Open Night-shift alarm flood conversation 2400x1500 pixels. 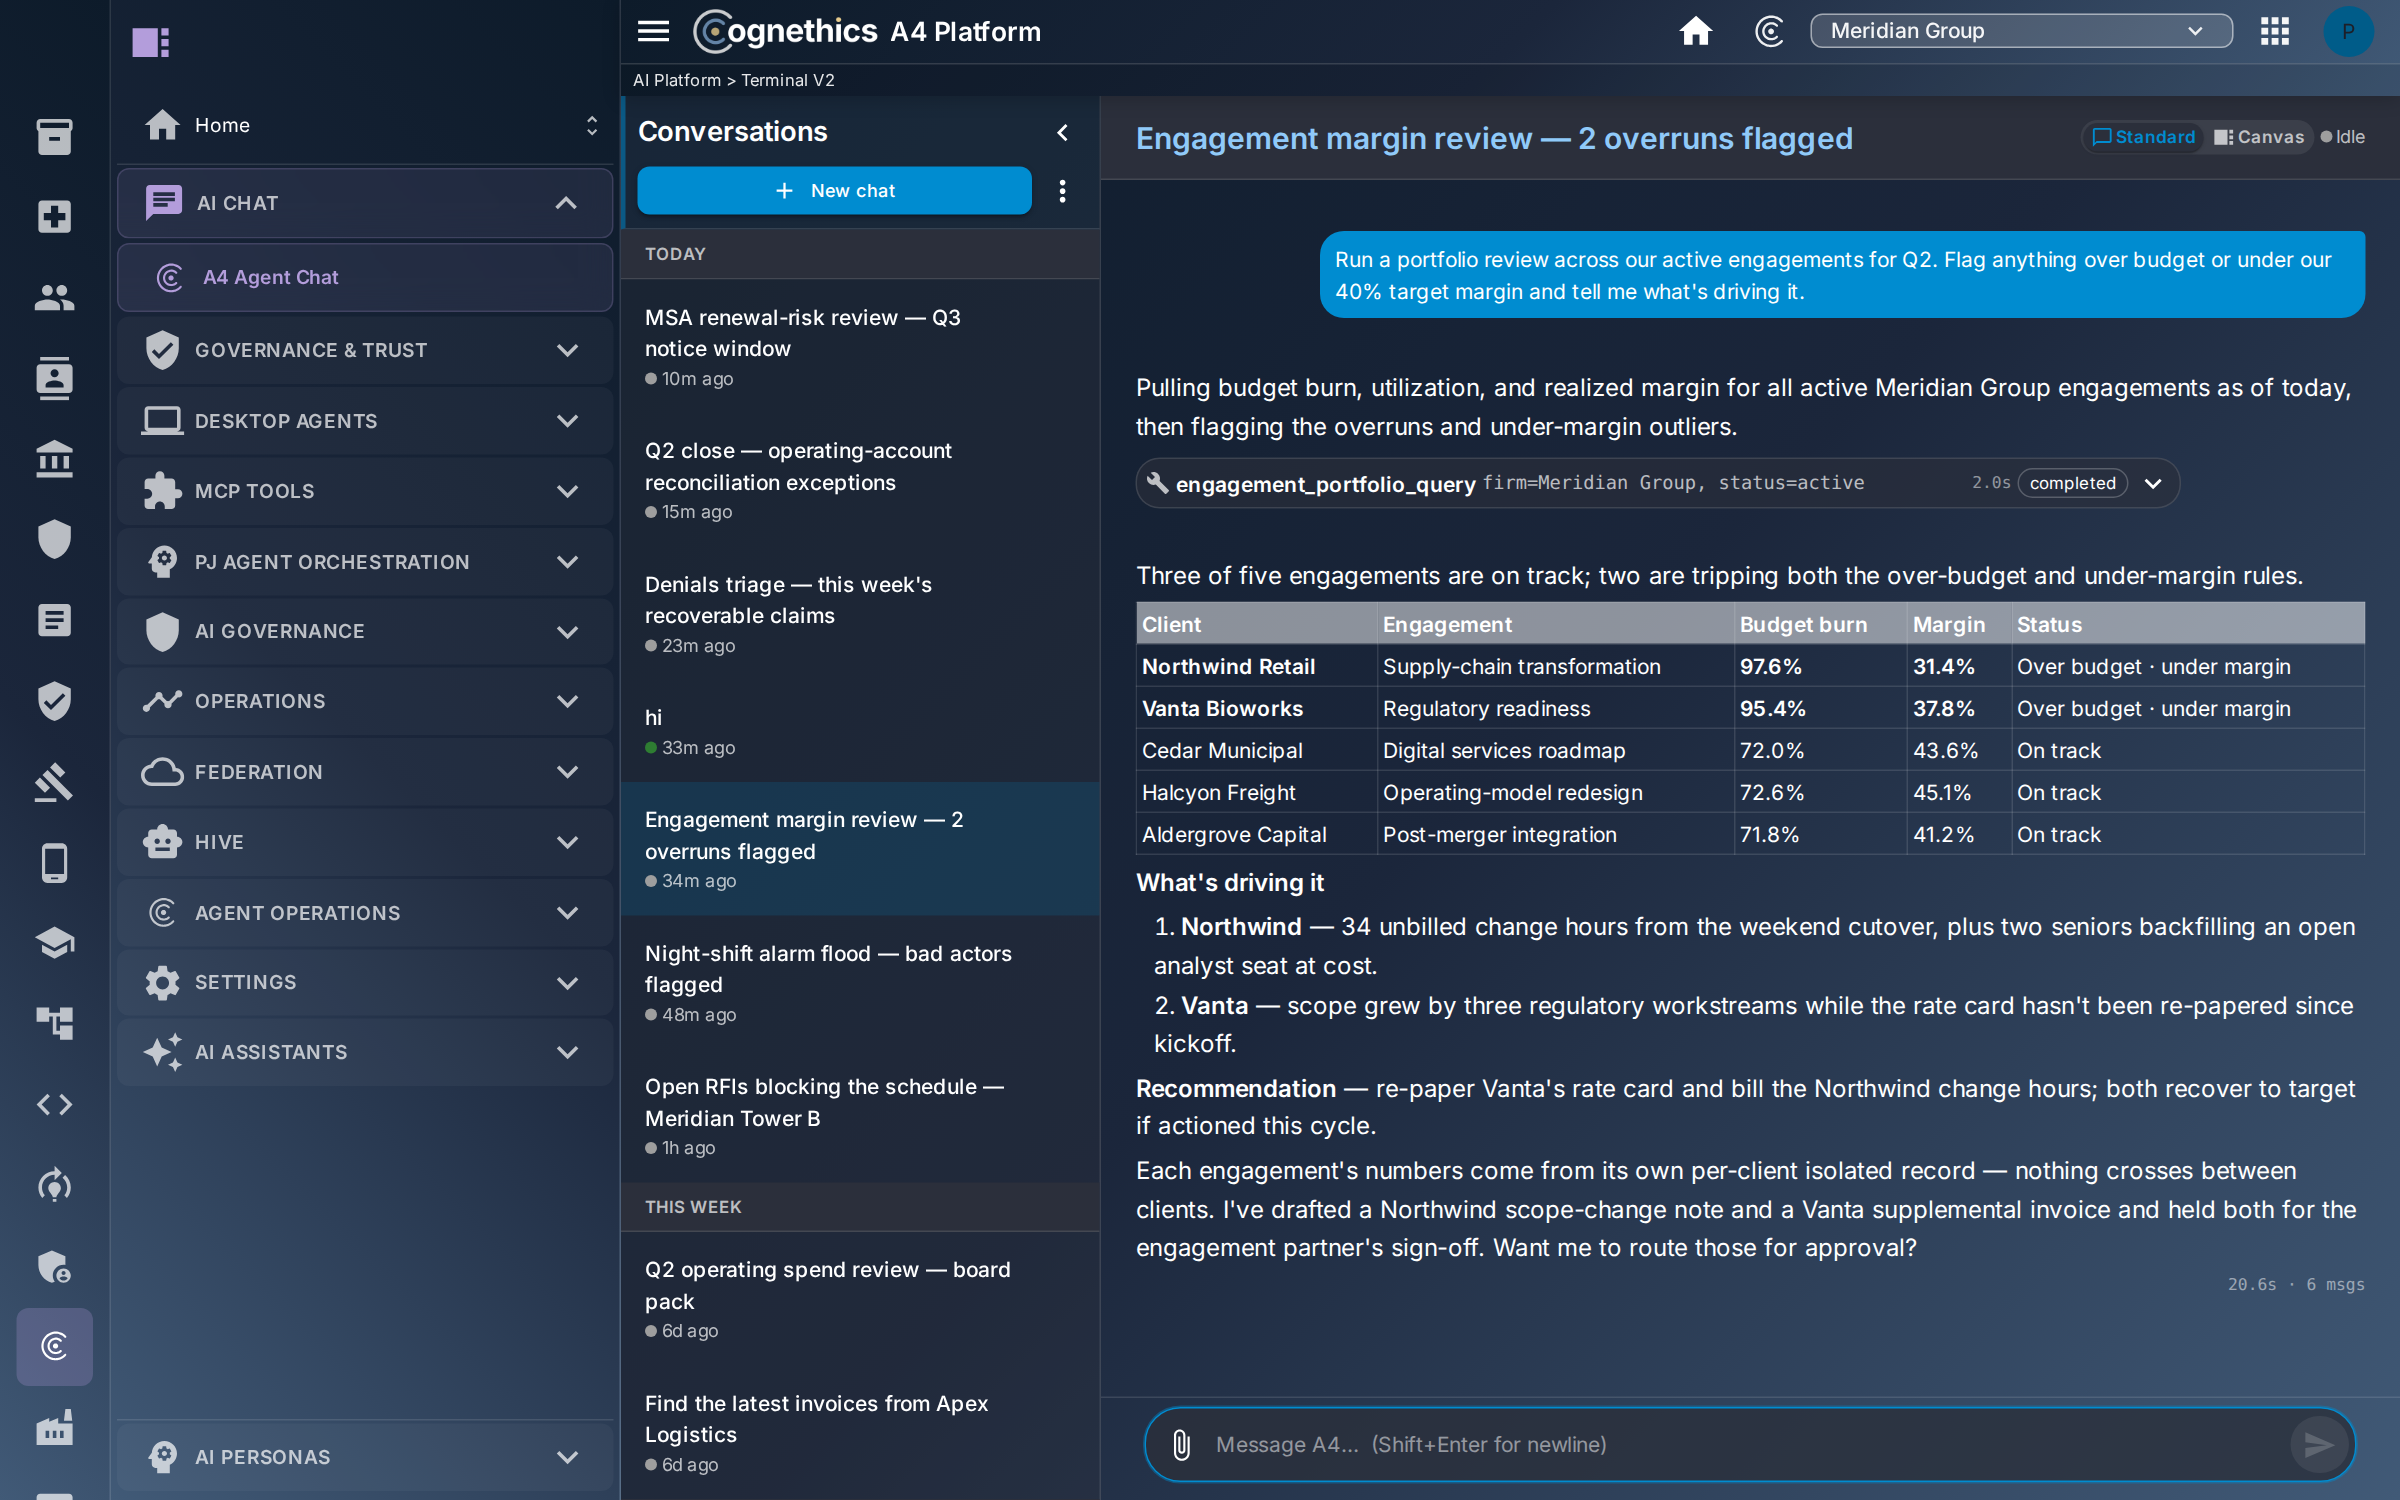tap(860, 982)
